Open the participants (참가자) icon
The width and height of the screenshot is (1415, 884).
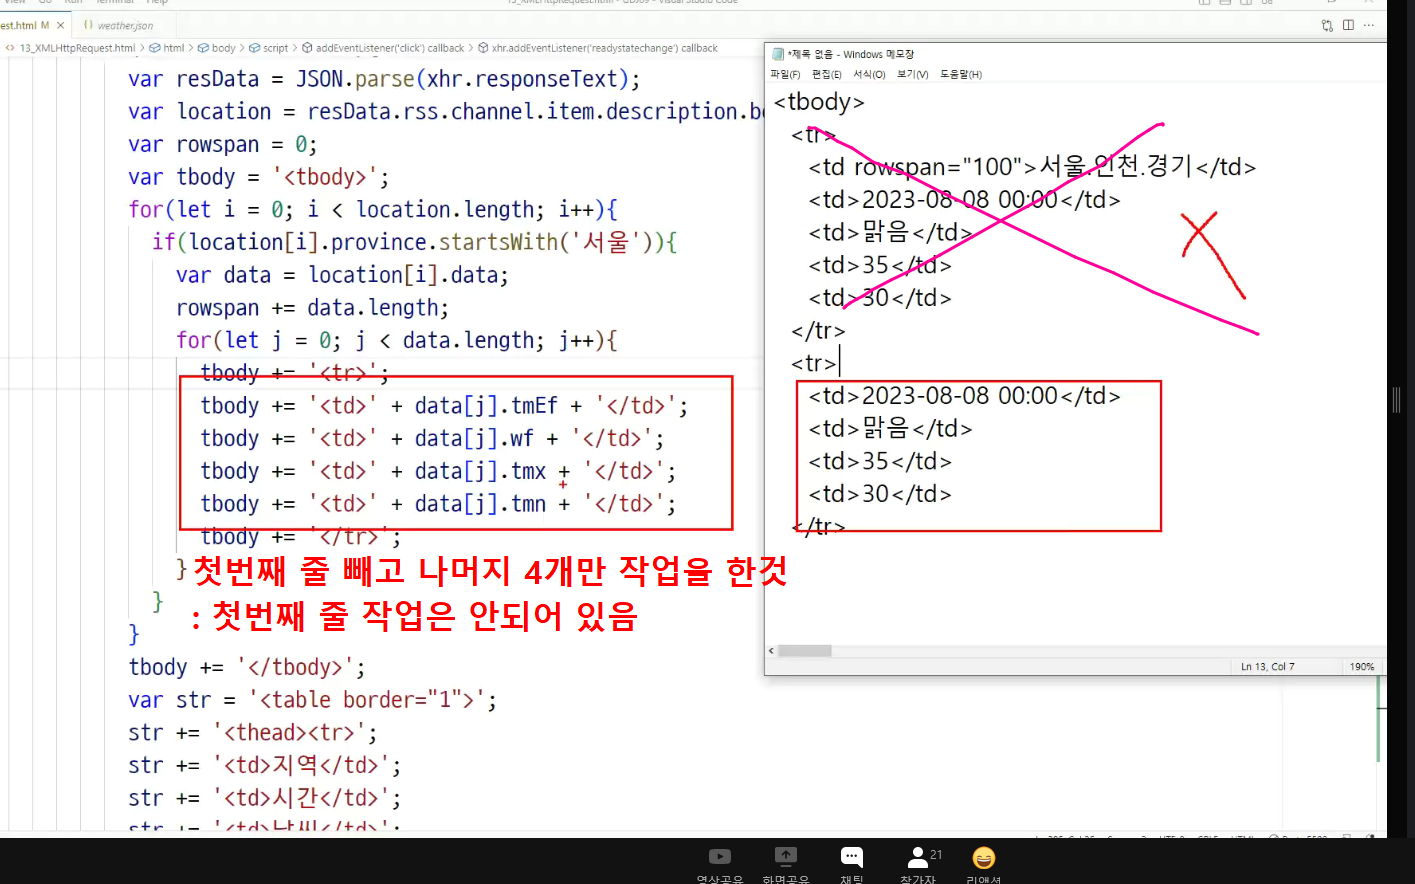coord(918,857)
